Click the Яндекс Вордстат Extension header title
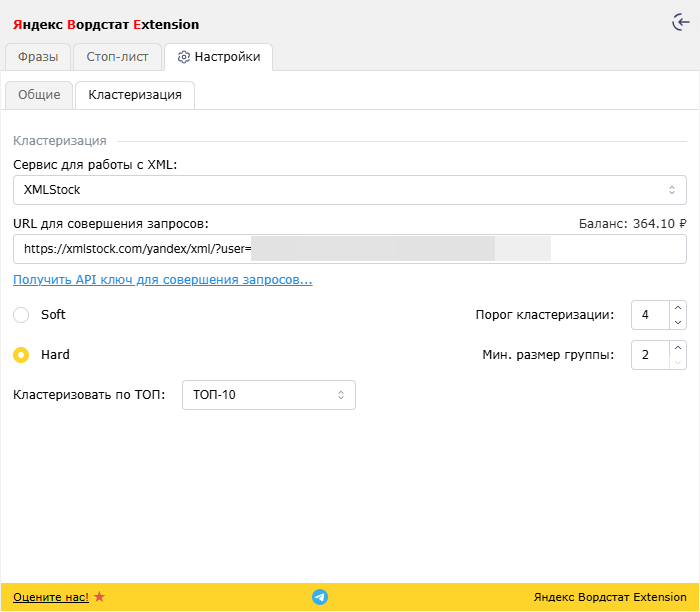 (106, 25)
